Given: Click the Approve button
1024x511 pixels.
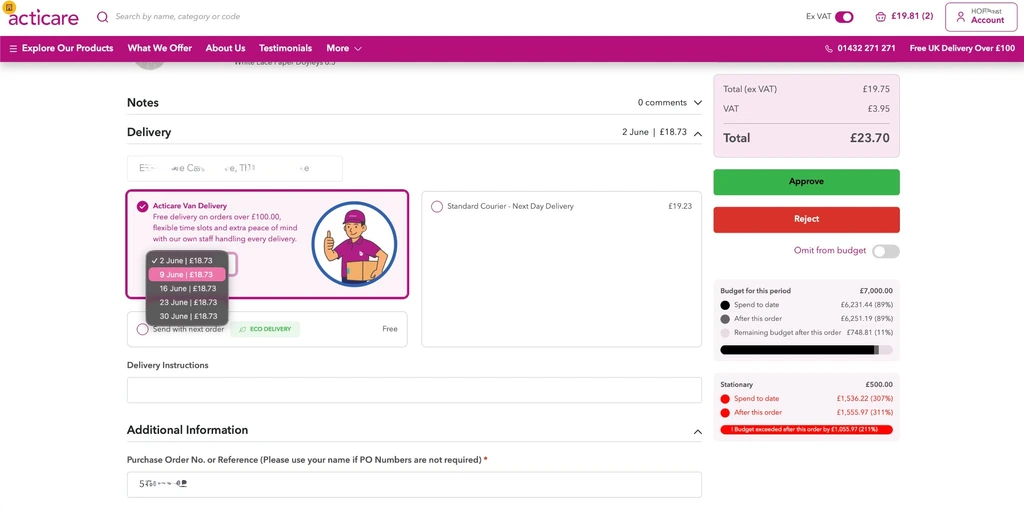Looking at the screenshot, I should point(806,182).
